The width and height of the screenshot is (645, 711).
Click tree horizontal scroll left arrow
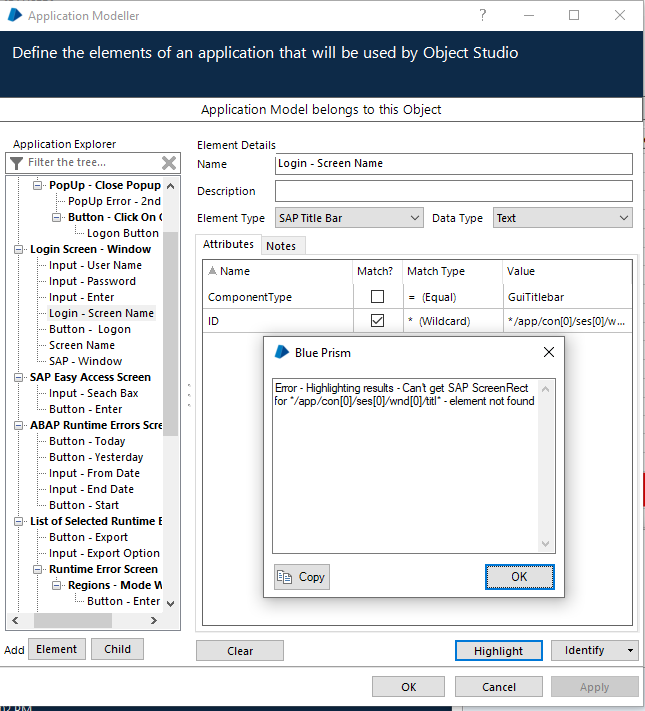click(15, 620)
